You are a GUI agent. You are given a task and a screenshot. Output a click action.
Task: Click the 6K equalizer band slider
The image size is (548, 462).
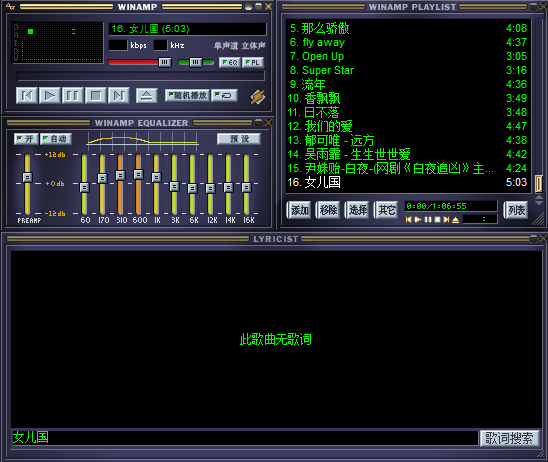tap(192, 189)
